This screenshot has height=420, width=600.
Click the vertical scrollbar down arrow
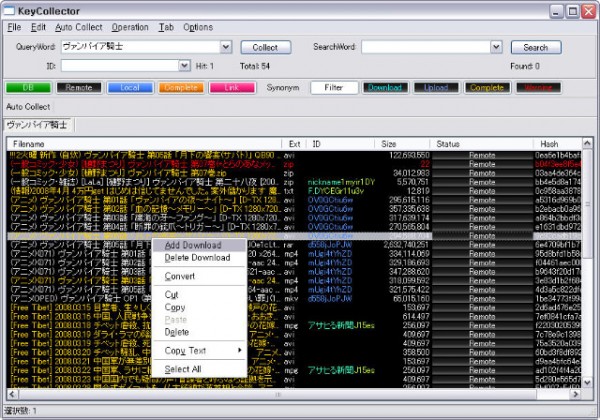[587, 382]
